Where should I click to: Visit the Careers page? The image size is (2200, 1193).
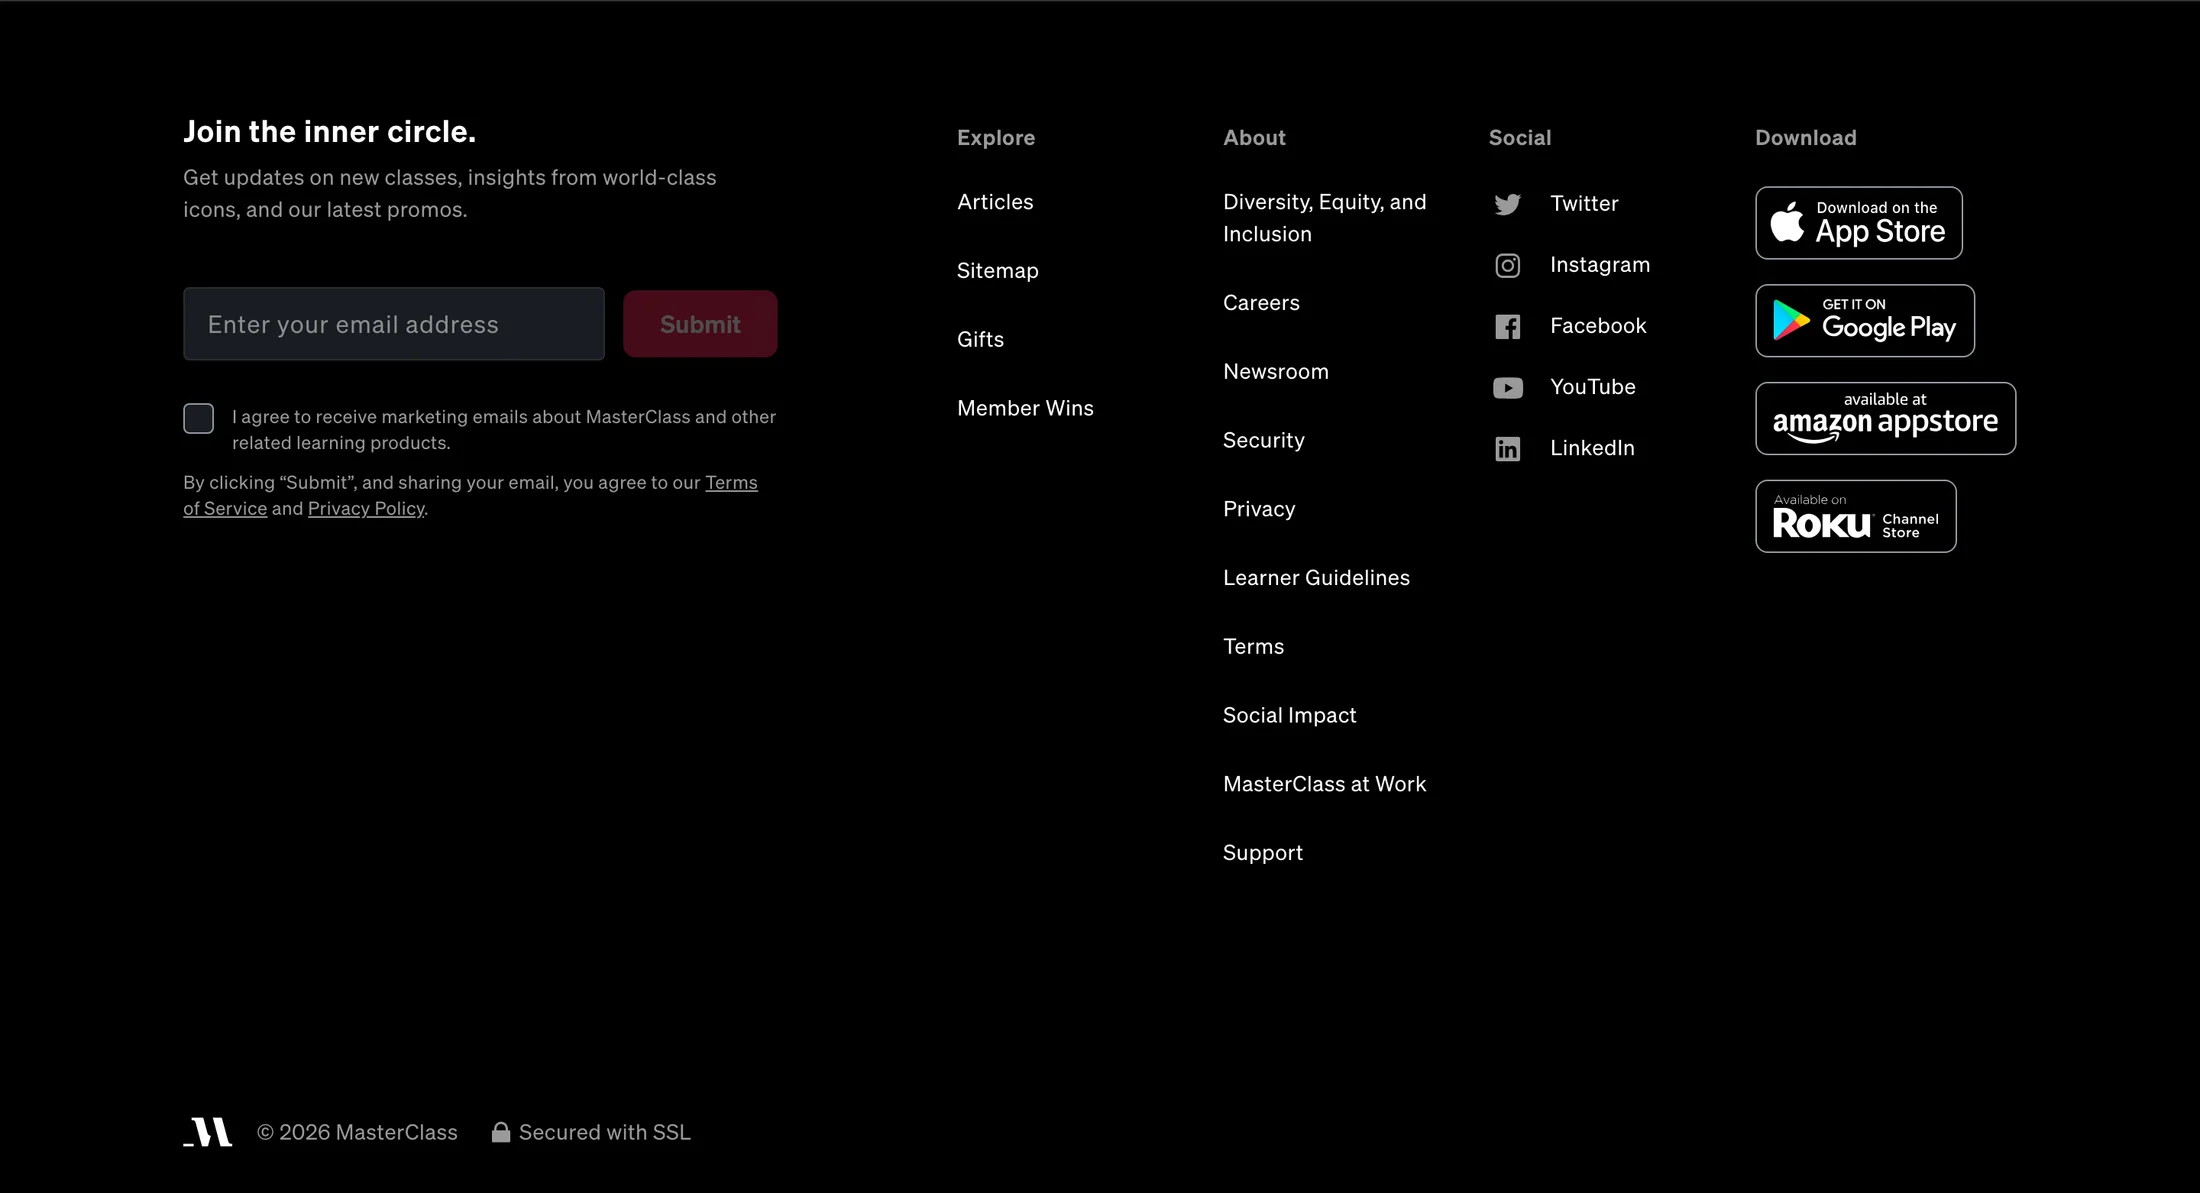(x=1261, y=303)
